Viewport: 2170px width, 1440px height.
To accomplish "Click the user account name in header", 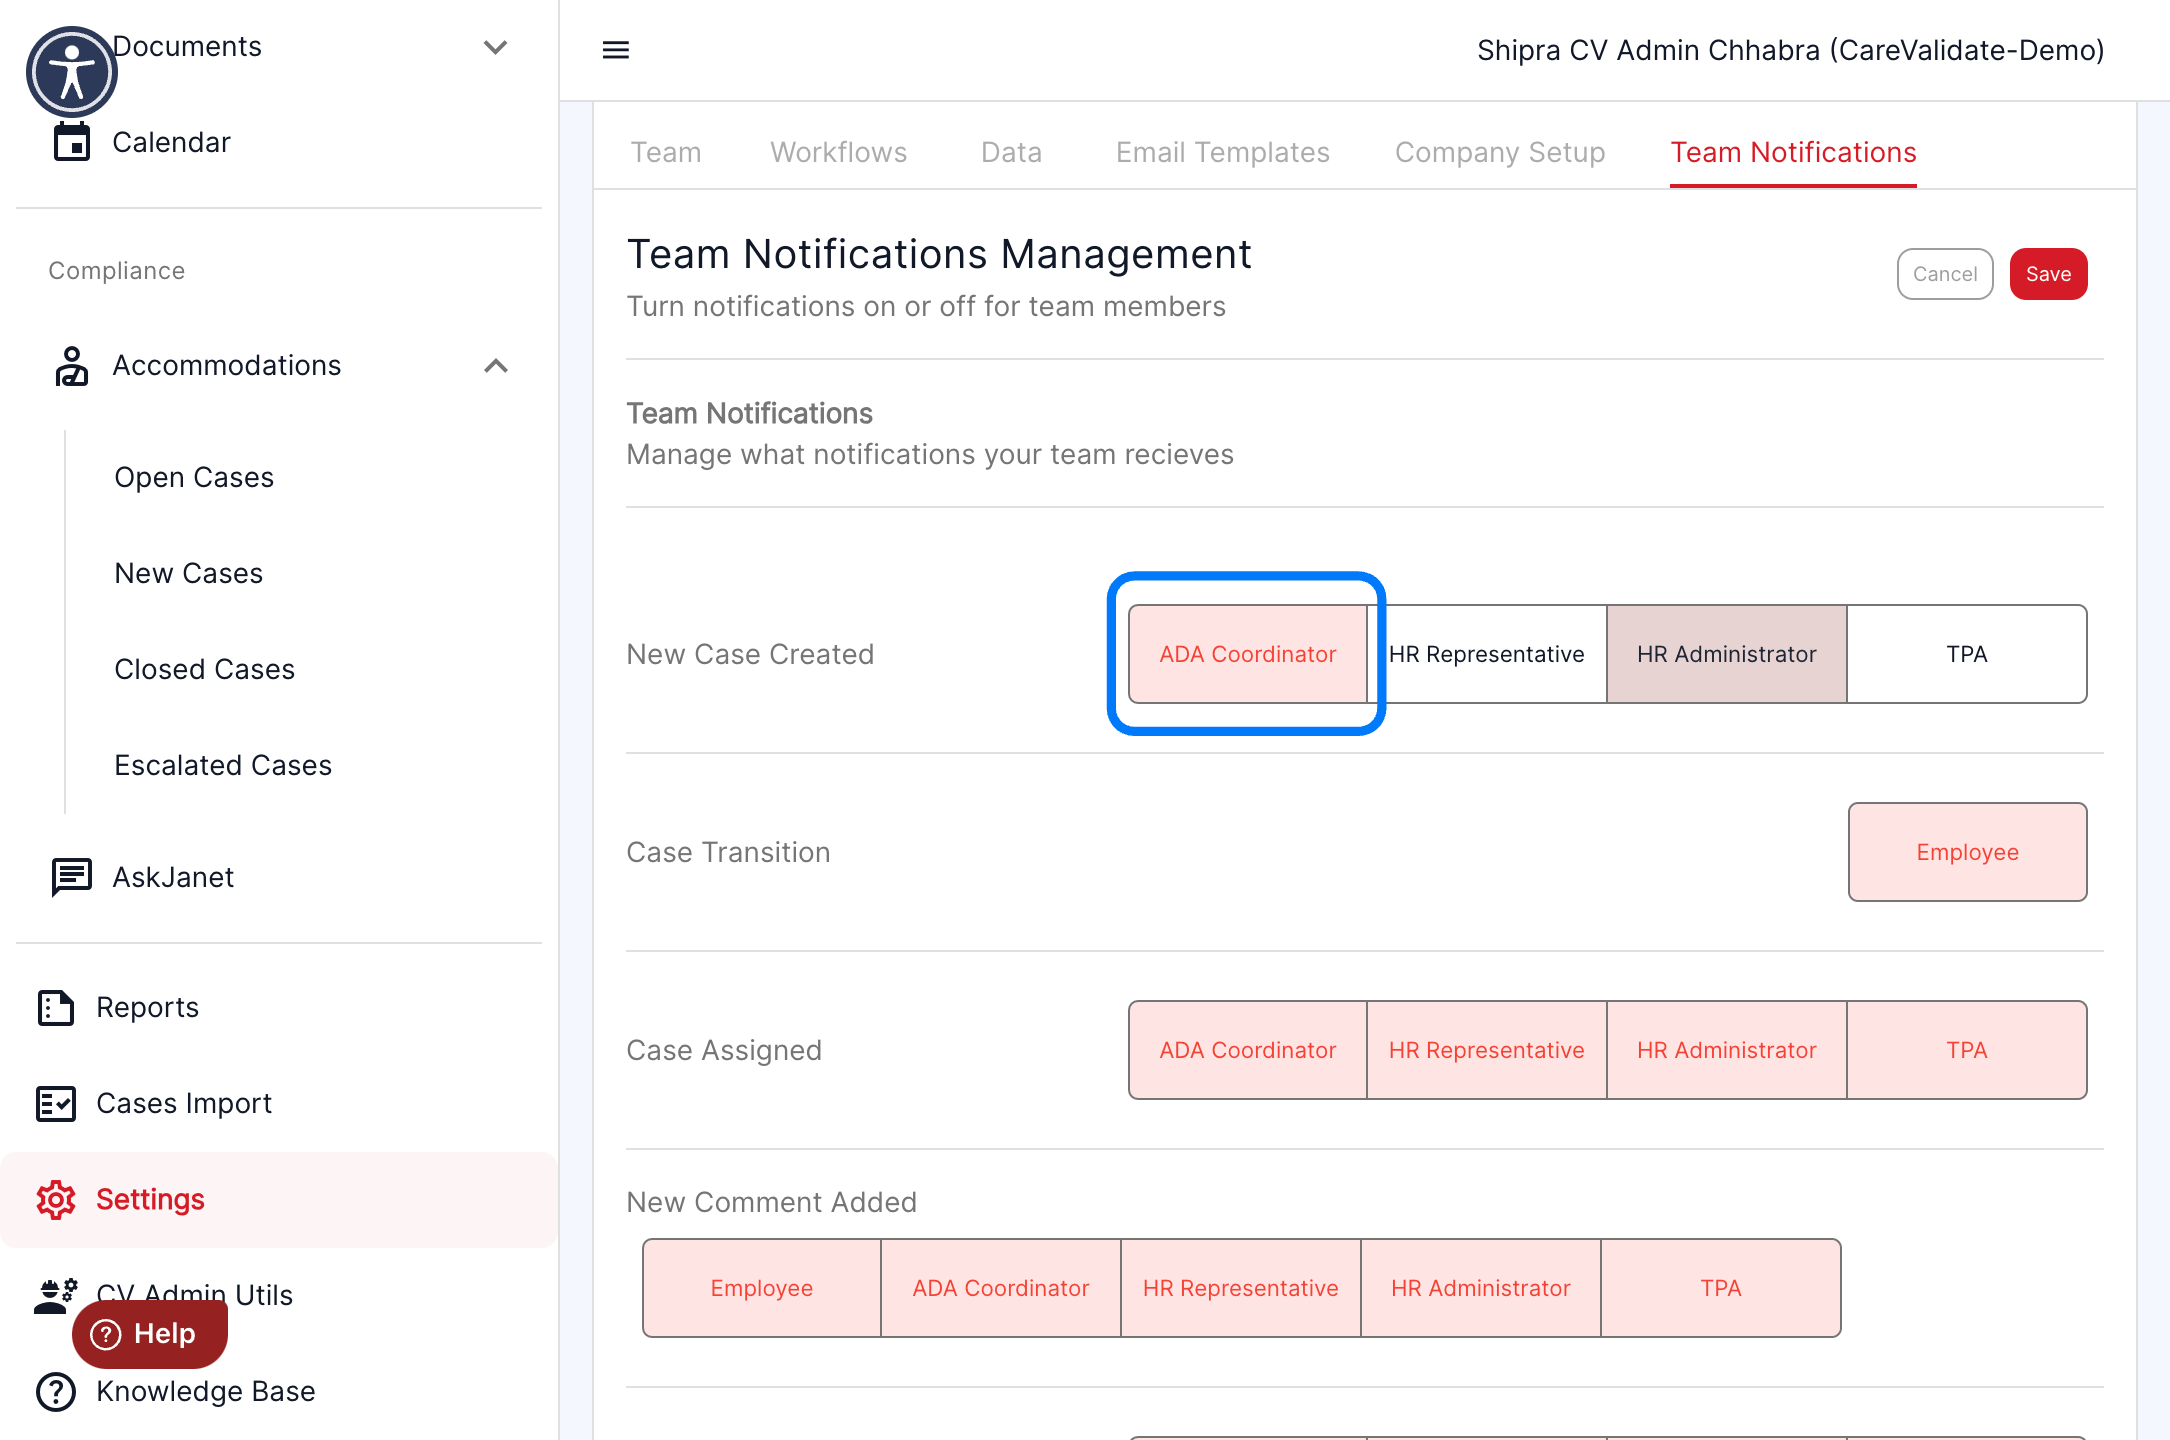I will (x=1791, y=50).
